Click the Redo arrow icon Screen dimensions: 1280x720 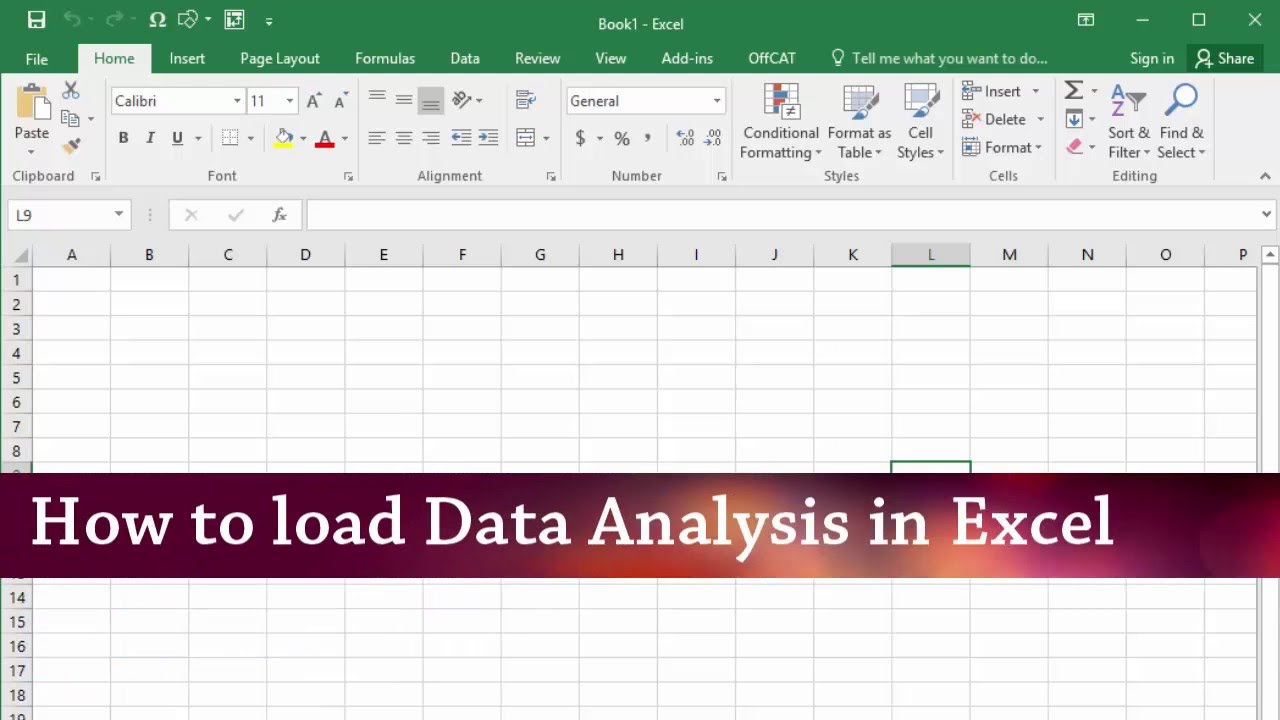[114, 20]
